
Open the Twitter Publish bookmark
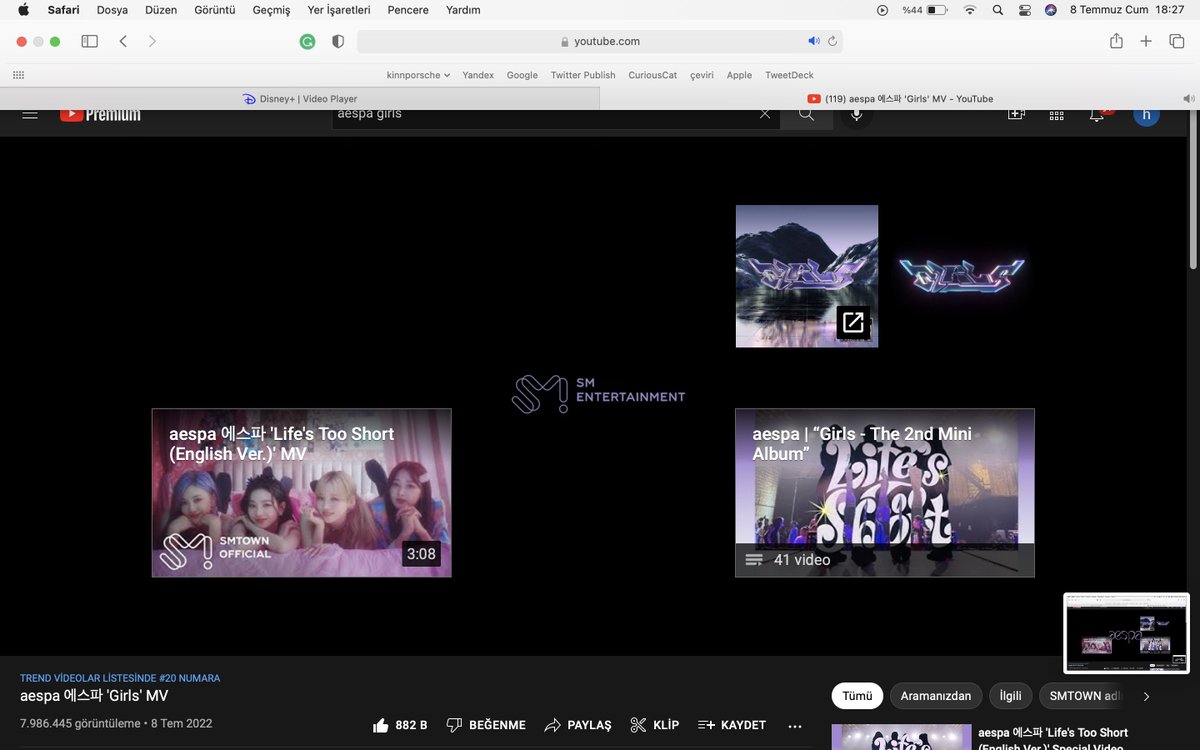click(x=583, y=75)
